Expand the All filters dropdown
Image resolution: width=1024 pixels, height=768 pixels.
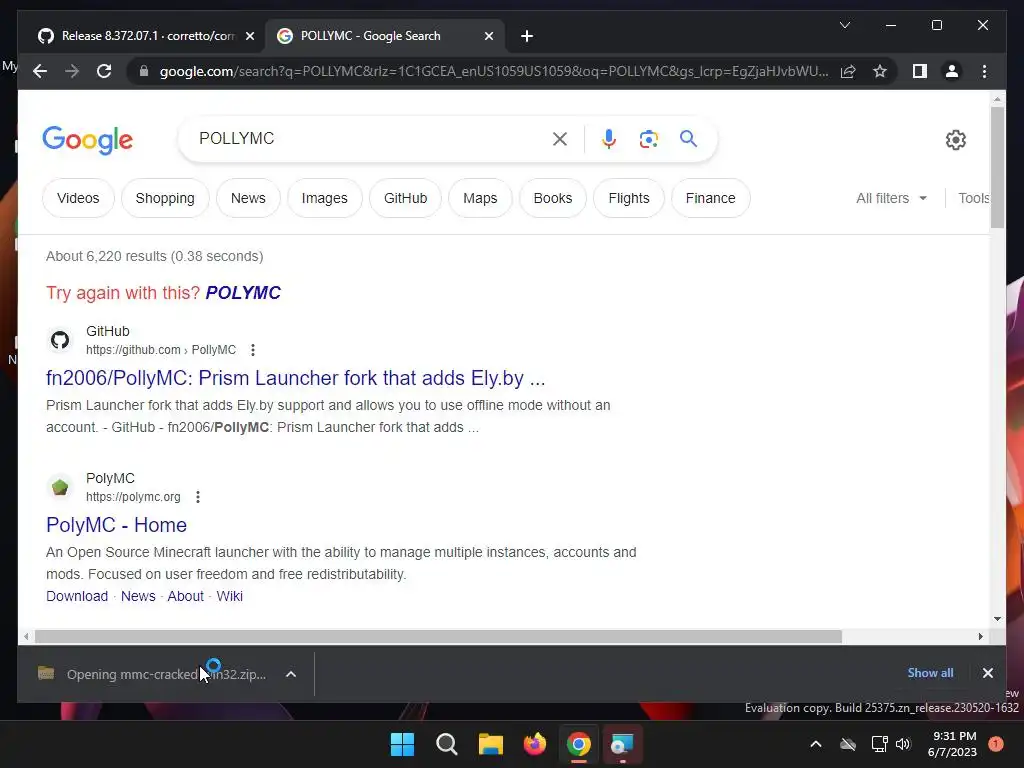[891, 198]
